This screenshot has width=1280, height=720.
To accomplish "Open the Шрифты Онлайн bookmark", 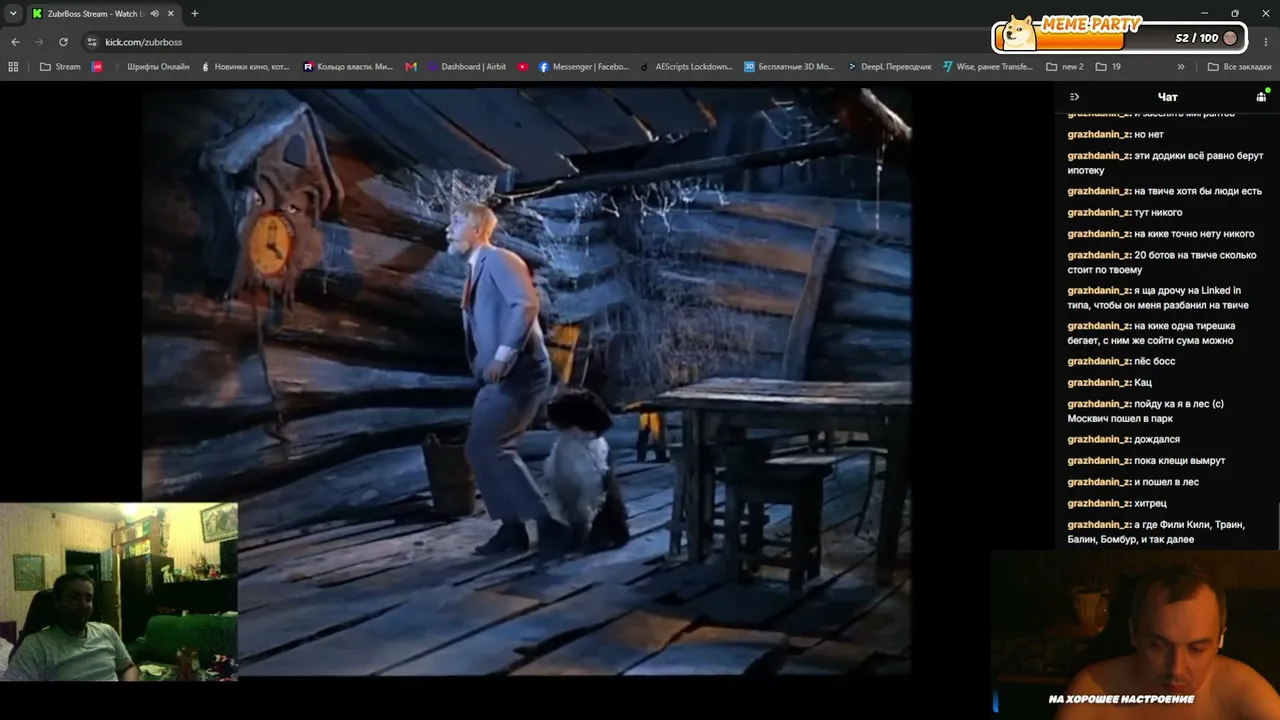I will pyautogui.click(x=152, y=67).
